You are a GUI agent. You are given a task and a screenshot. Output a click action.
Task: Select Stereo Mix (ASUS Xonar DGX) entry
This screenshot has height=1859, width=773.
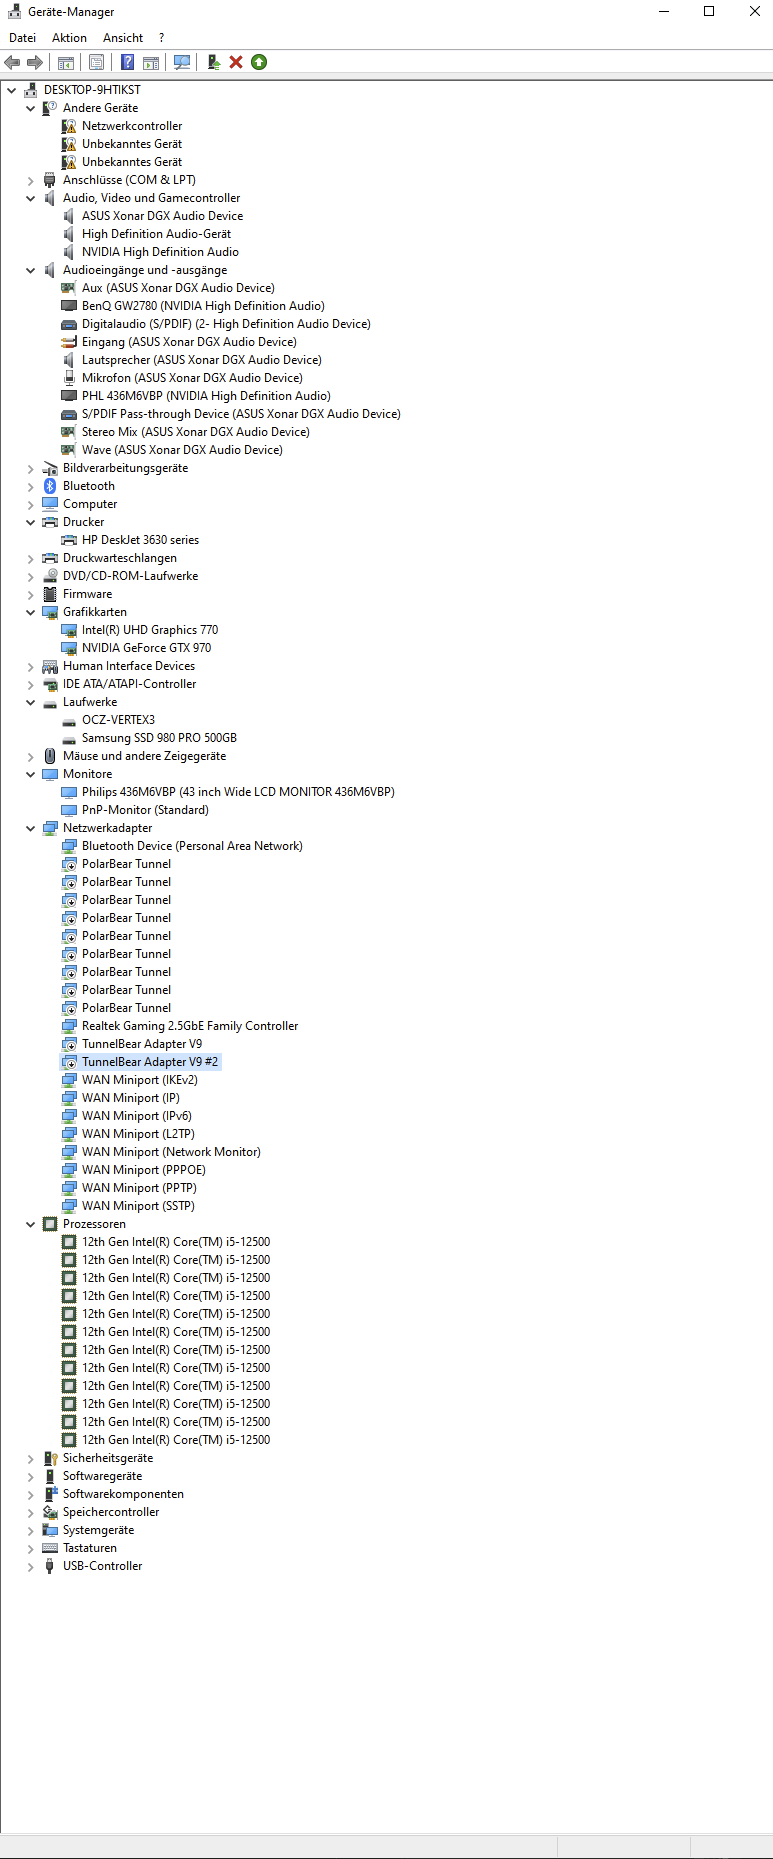pyautogui.click(x=195, y=432)
